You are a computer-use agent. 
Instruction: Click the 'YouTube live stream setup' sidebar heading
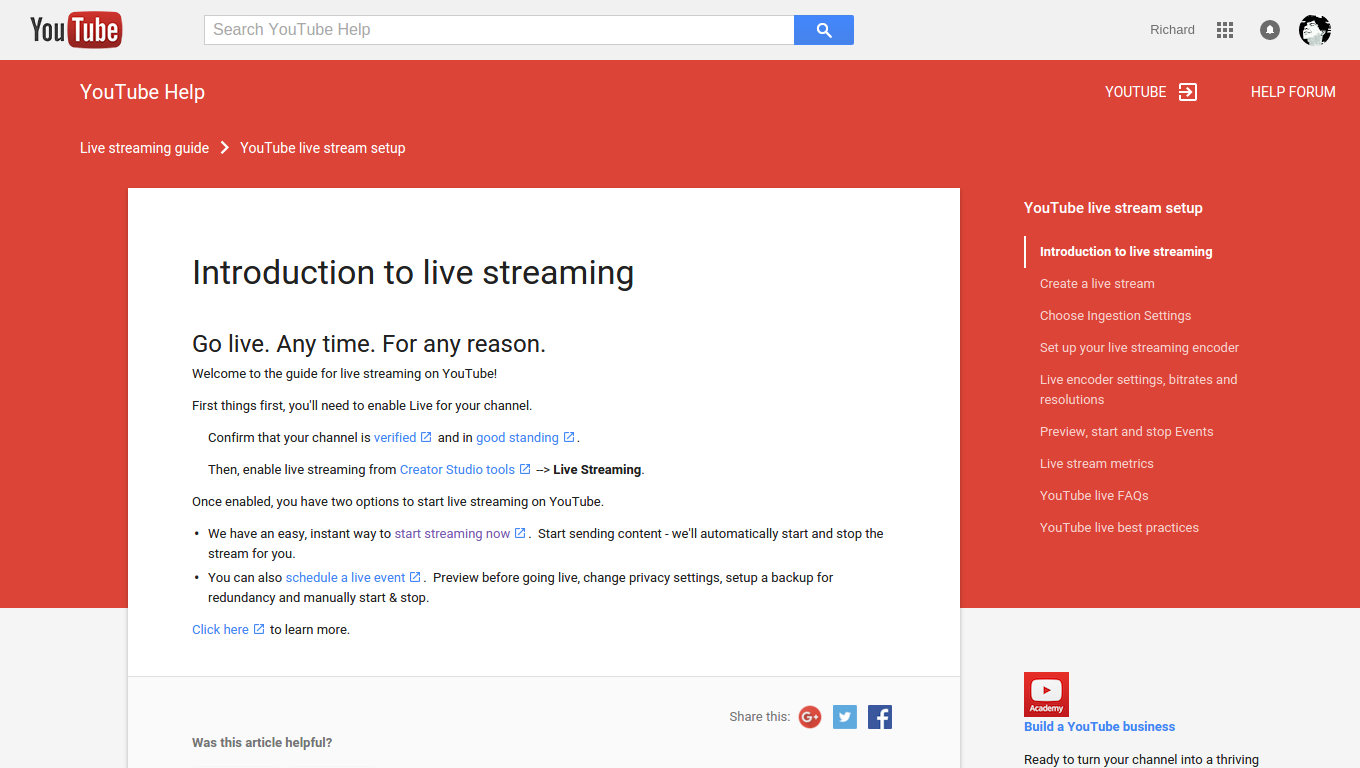(1113, 208)
